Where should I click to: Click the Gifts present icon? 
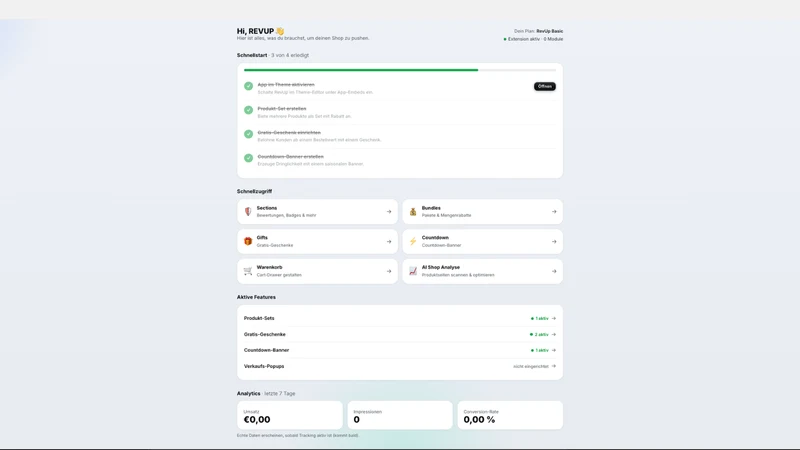click(x=248, y=241)
